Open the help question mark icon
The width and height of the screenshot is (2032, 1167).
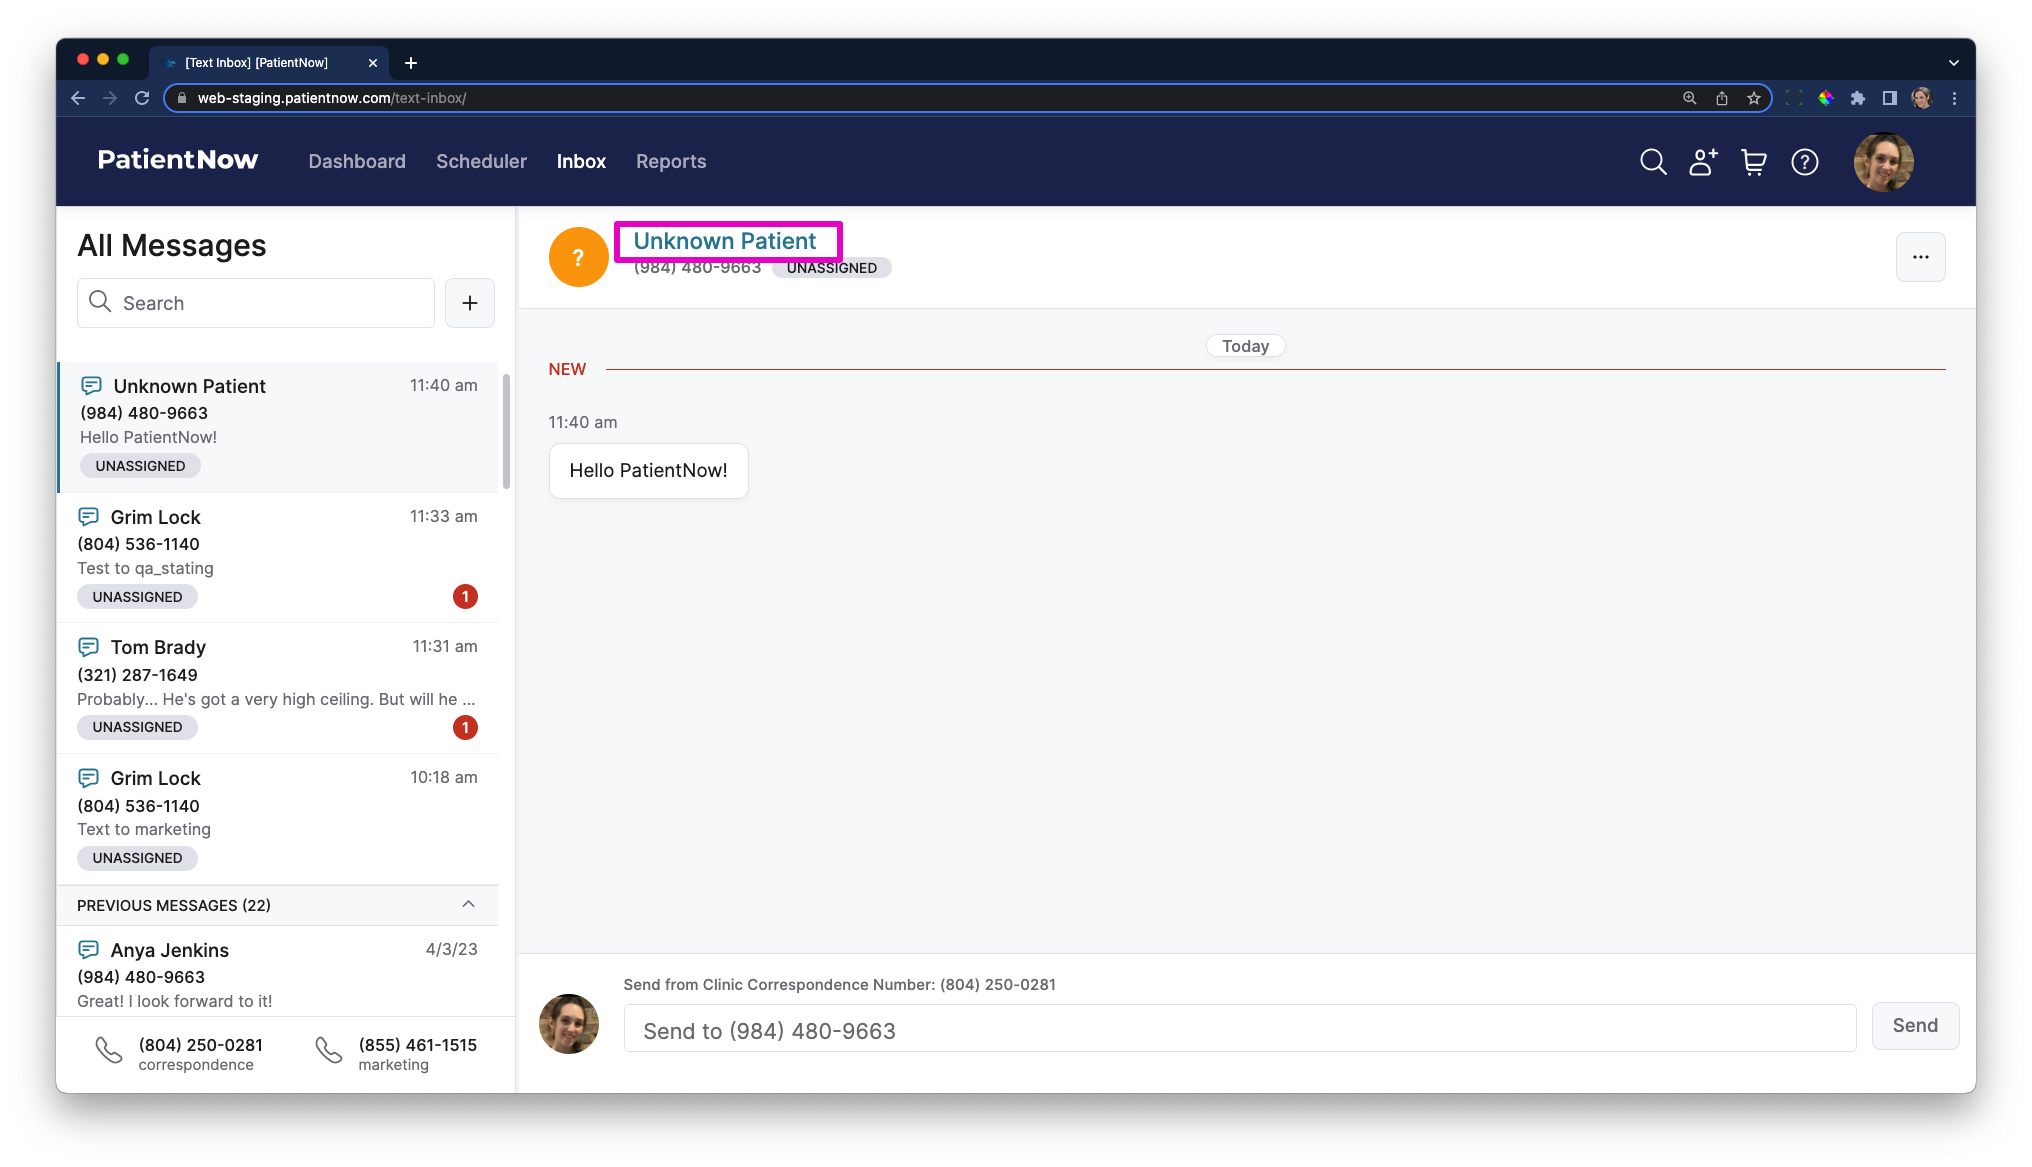point(1805,162)
